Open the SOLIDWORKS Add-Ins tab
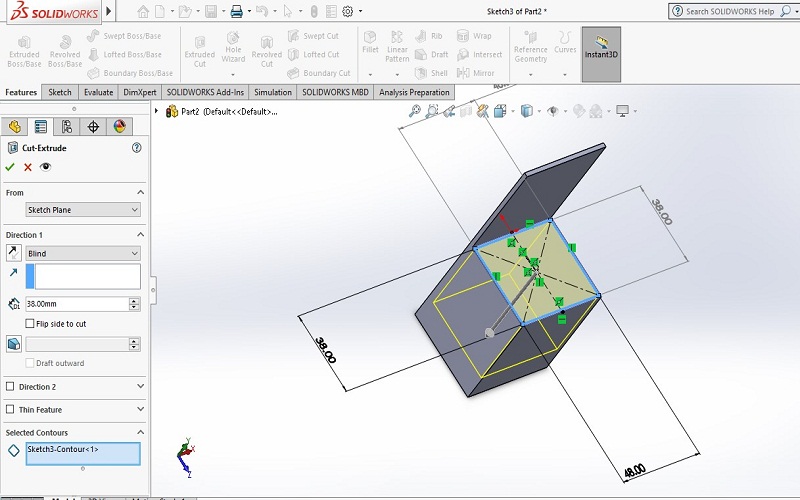Image resolution: width=800 pixels, height=500 pixels. [205, 92]
